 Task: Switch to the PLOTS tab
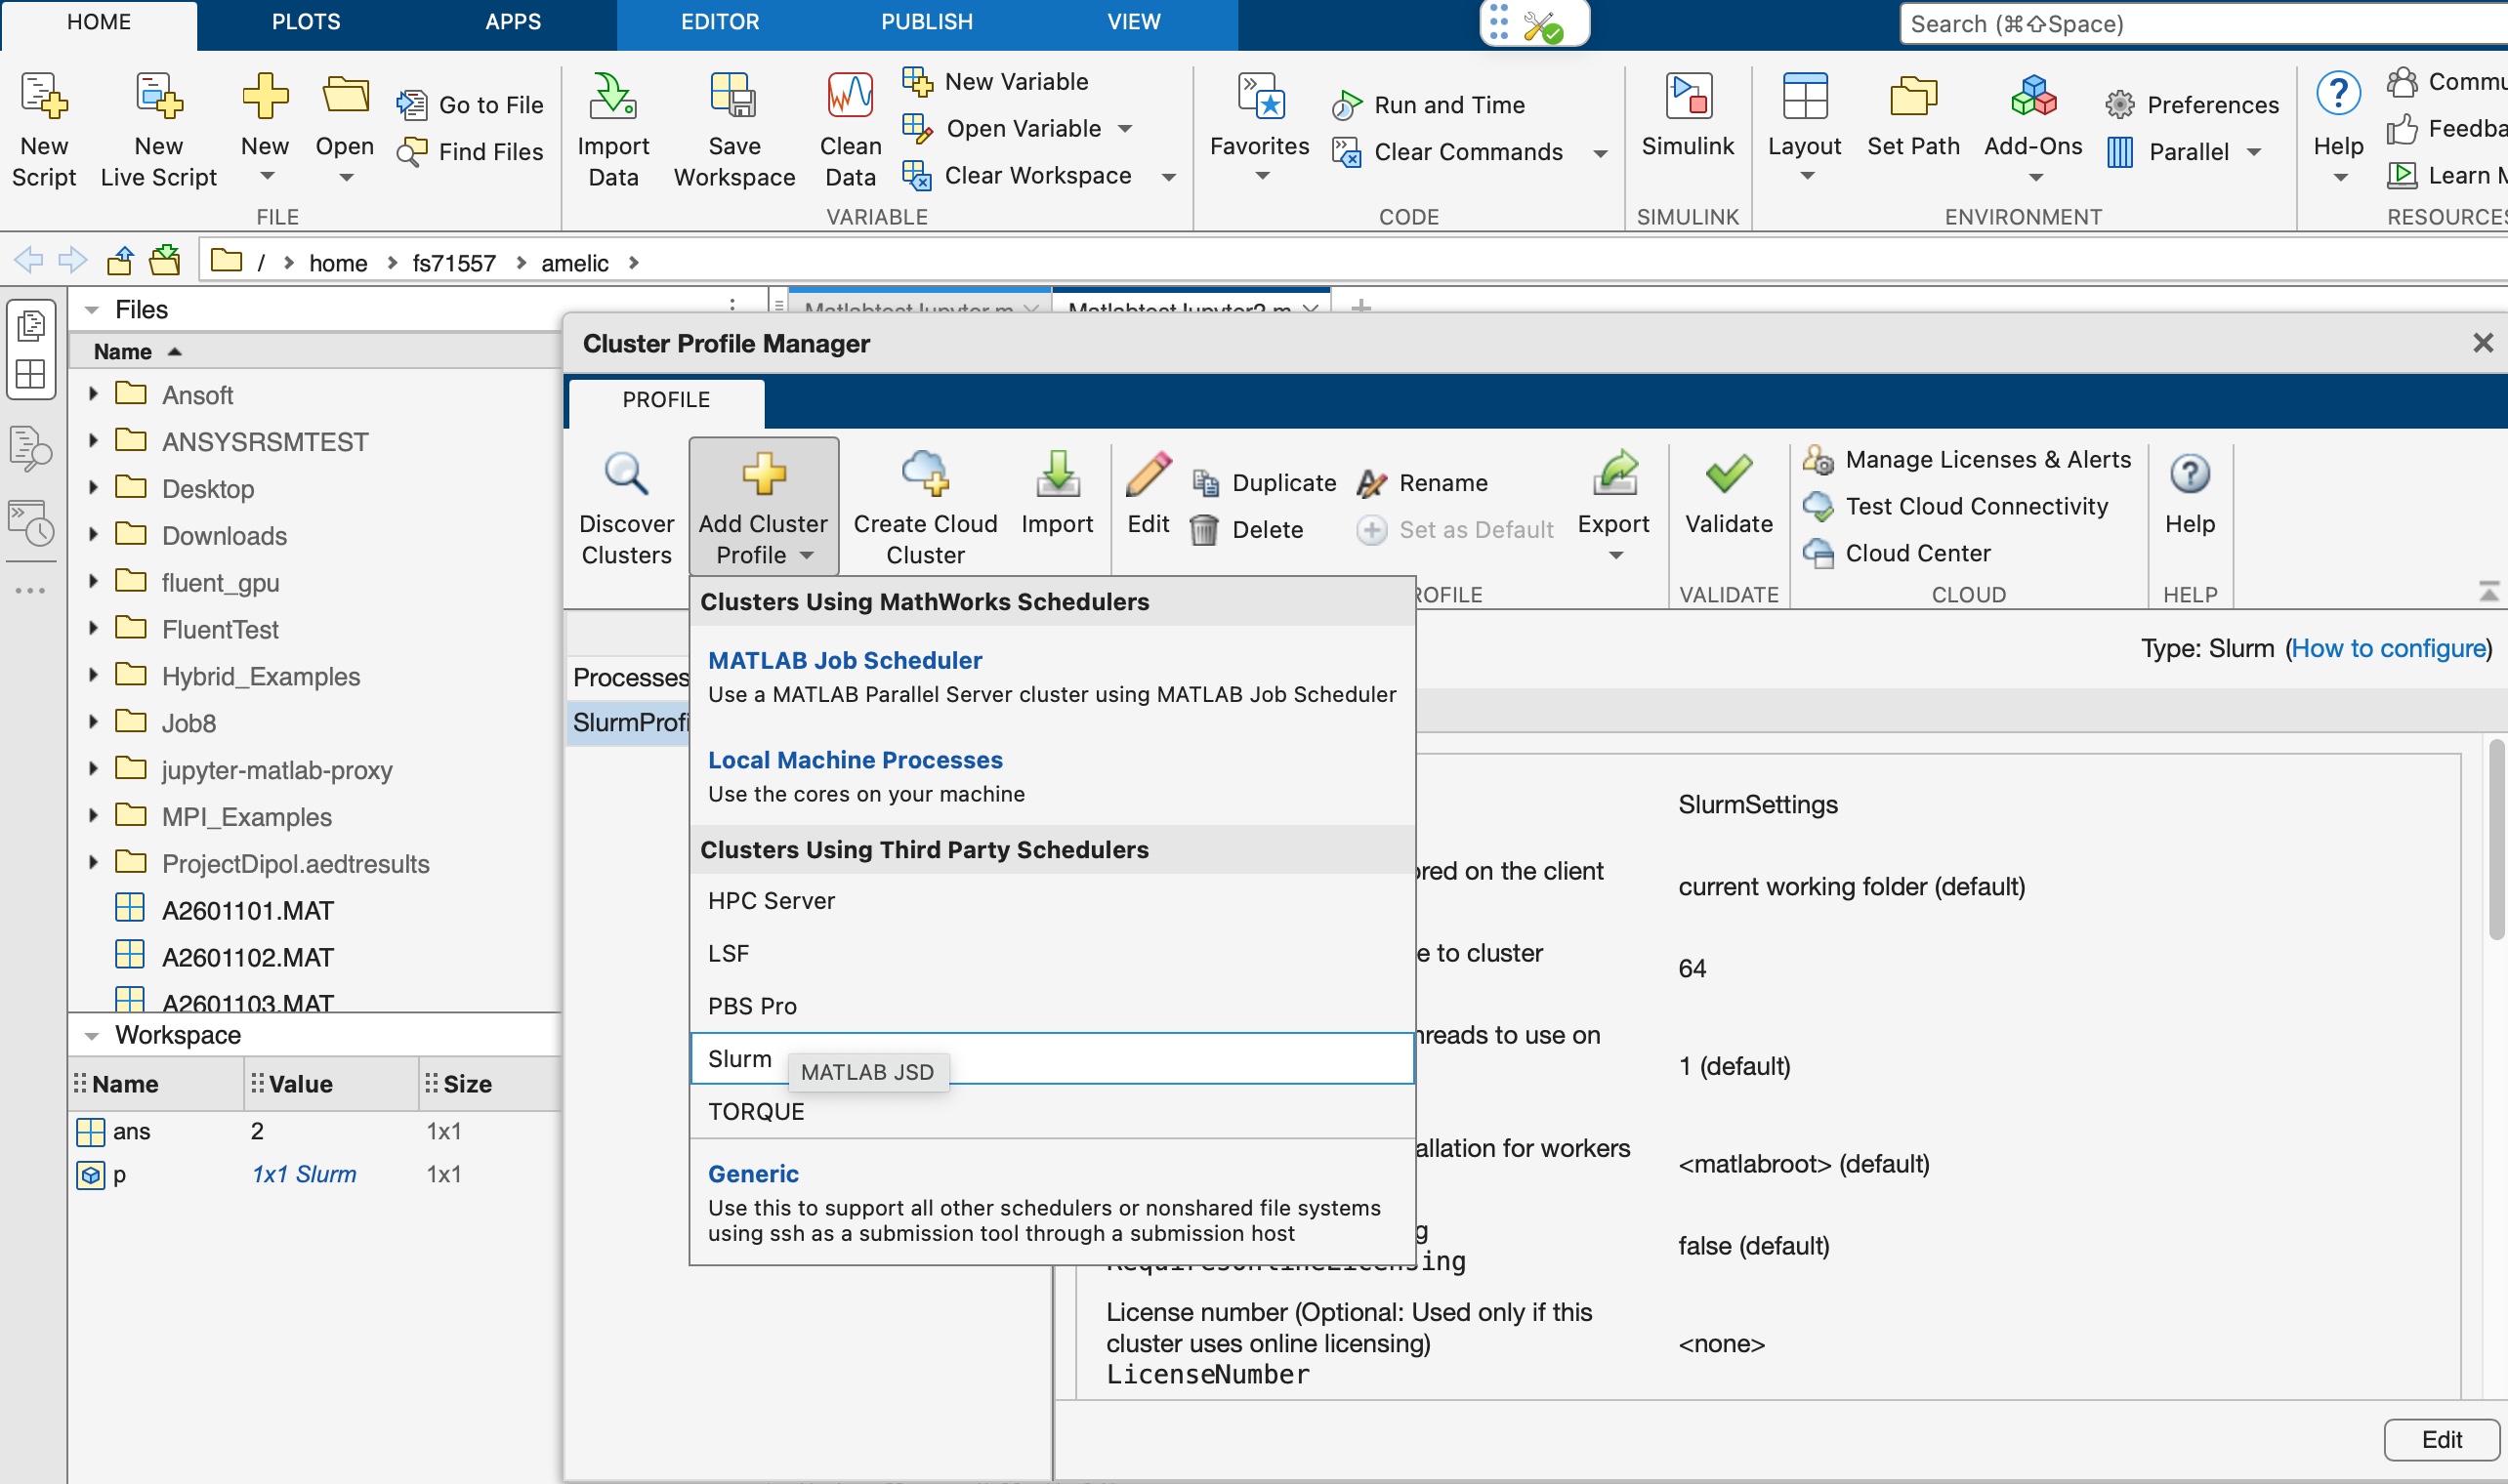click(x=306, y=22)
